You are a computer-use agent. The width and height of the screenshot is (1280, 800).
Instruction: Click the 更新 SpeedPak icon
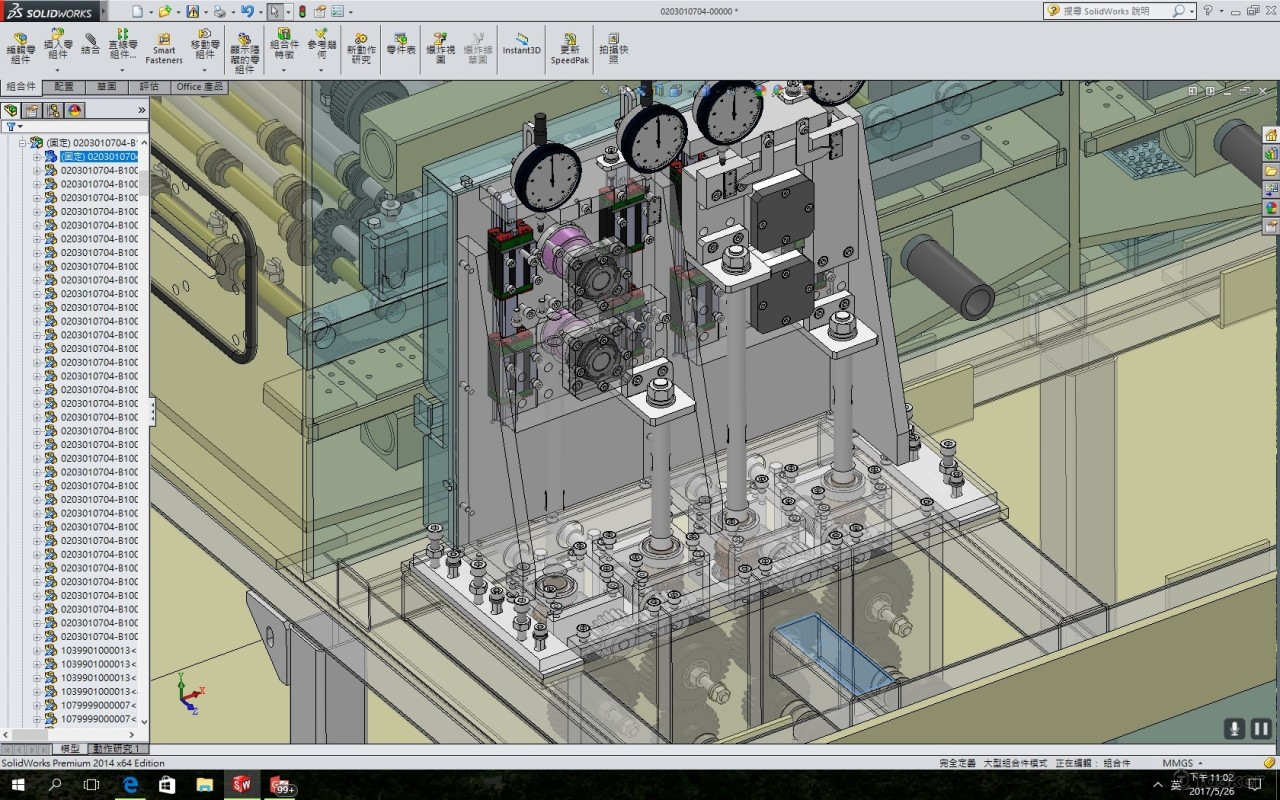pos(570,48)
